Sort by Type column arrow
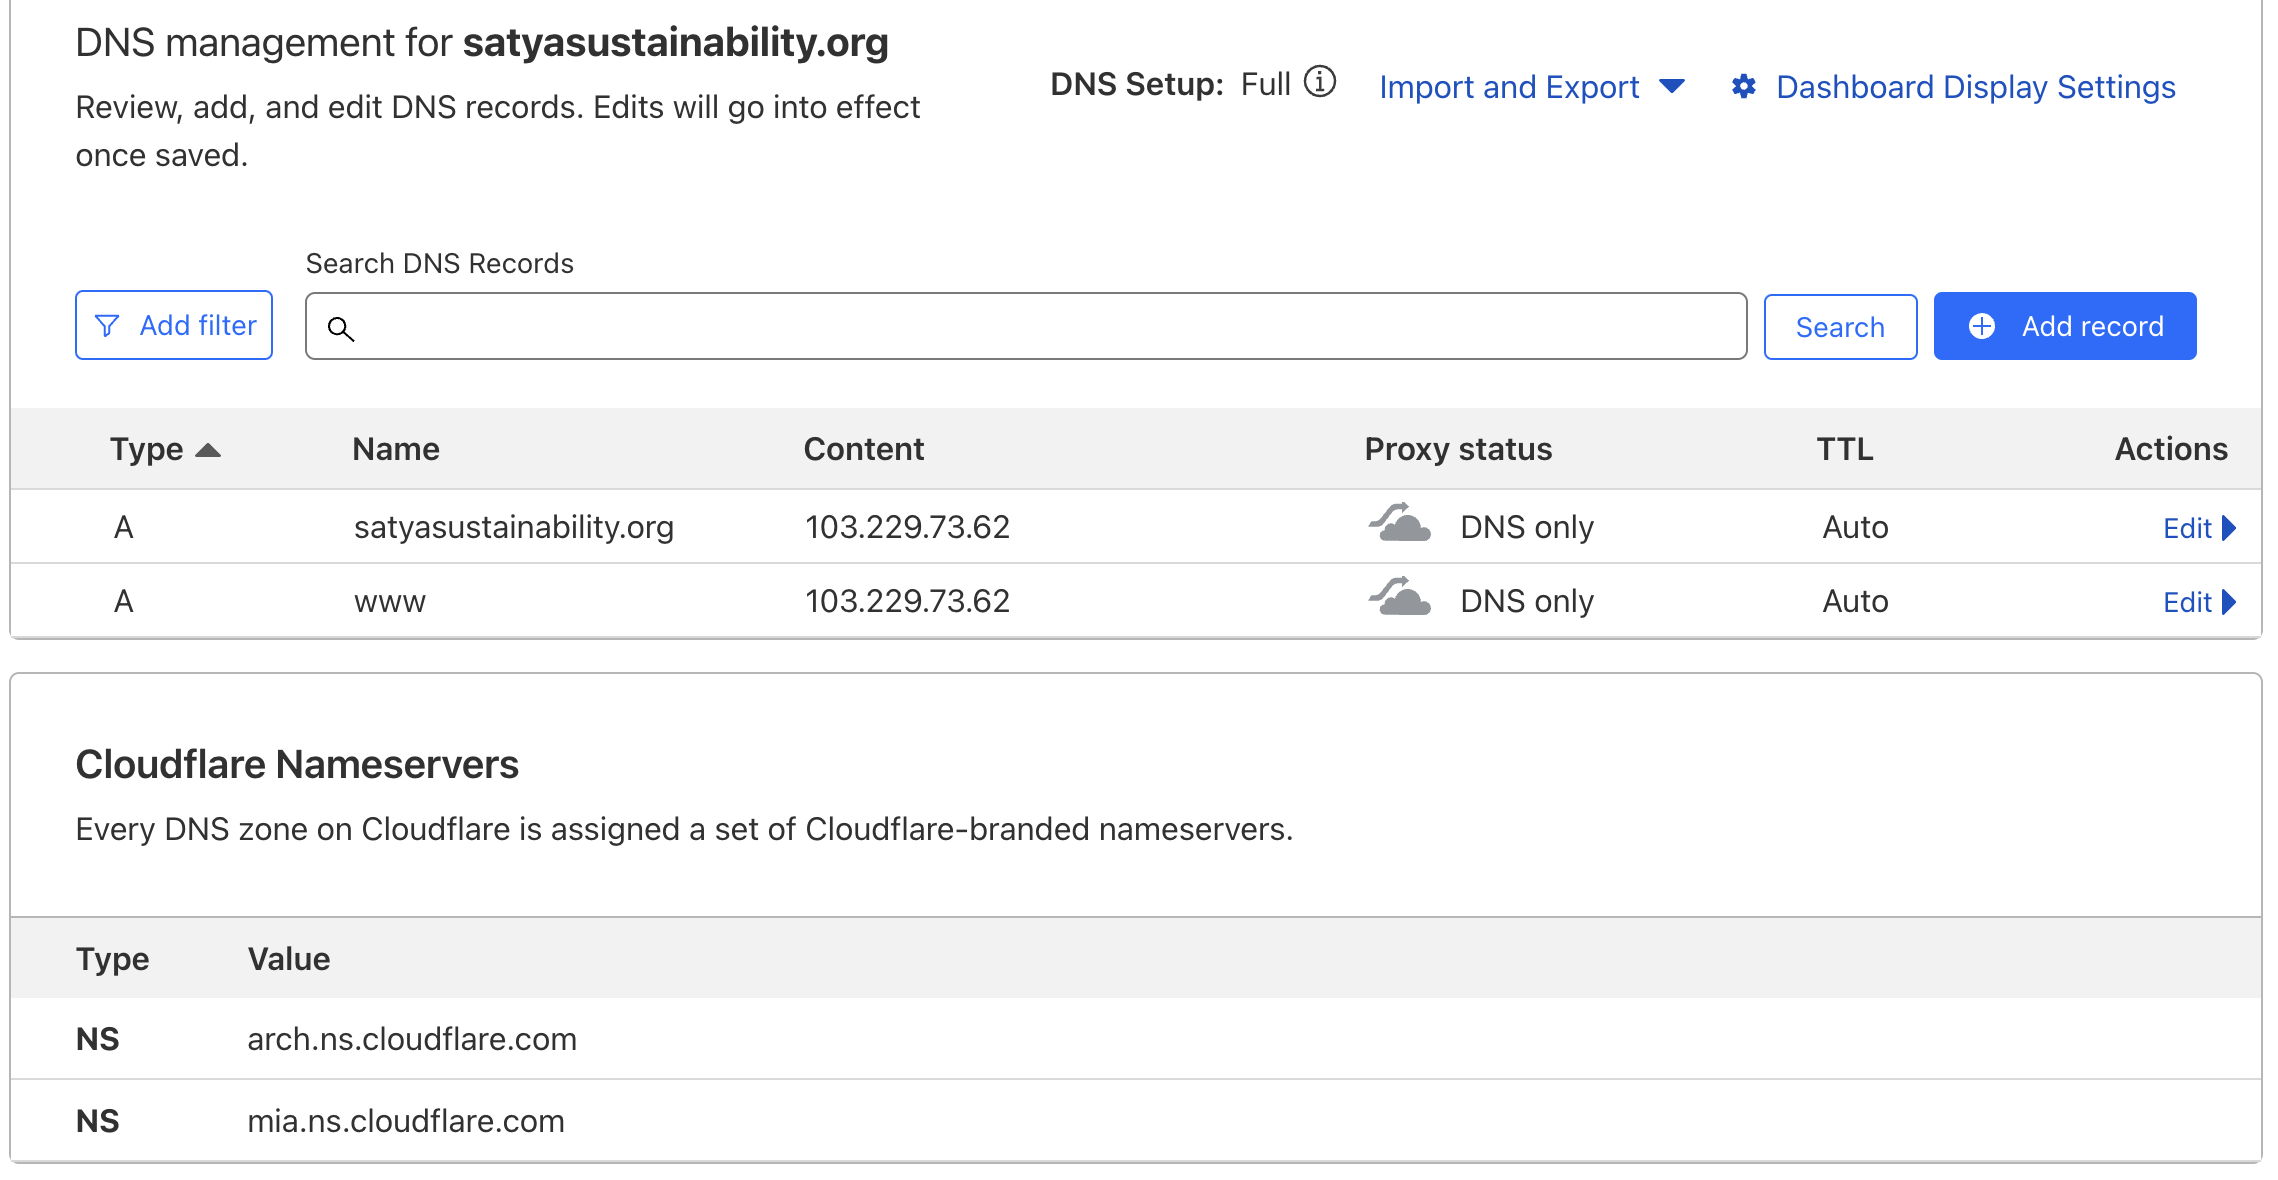Screen dimensions: 2278x1180 [208, 450]
